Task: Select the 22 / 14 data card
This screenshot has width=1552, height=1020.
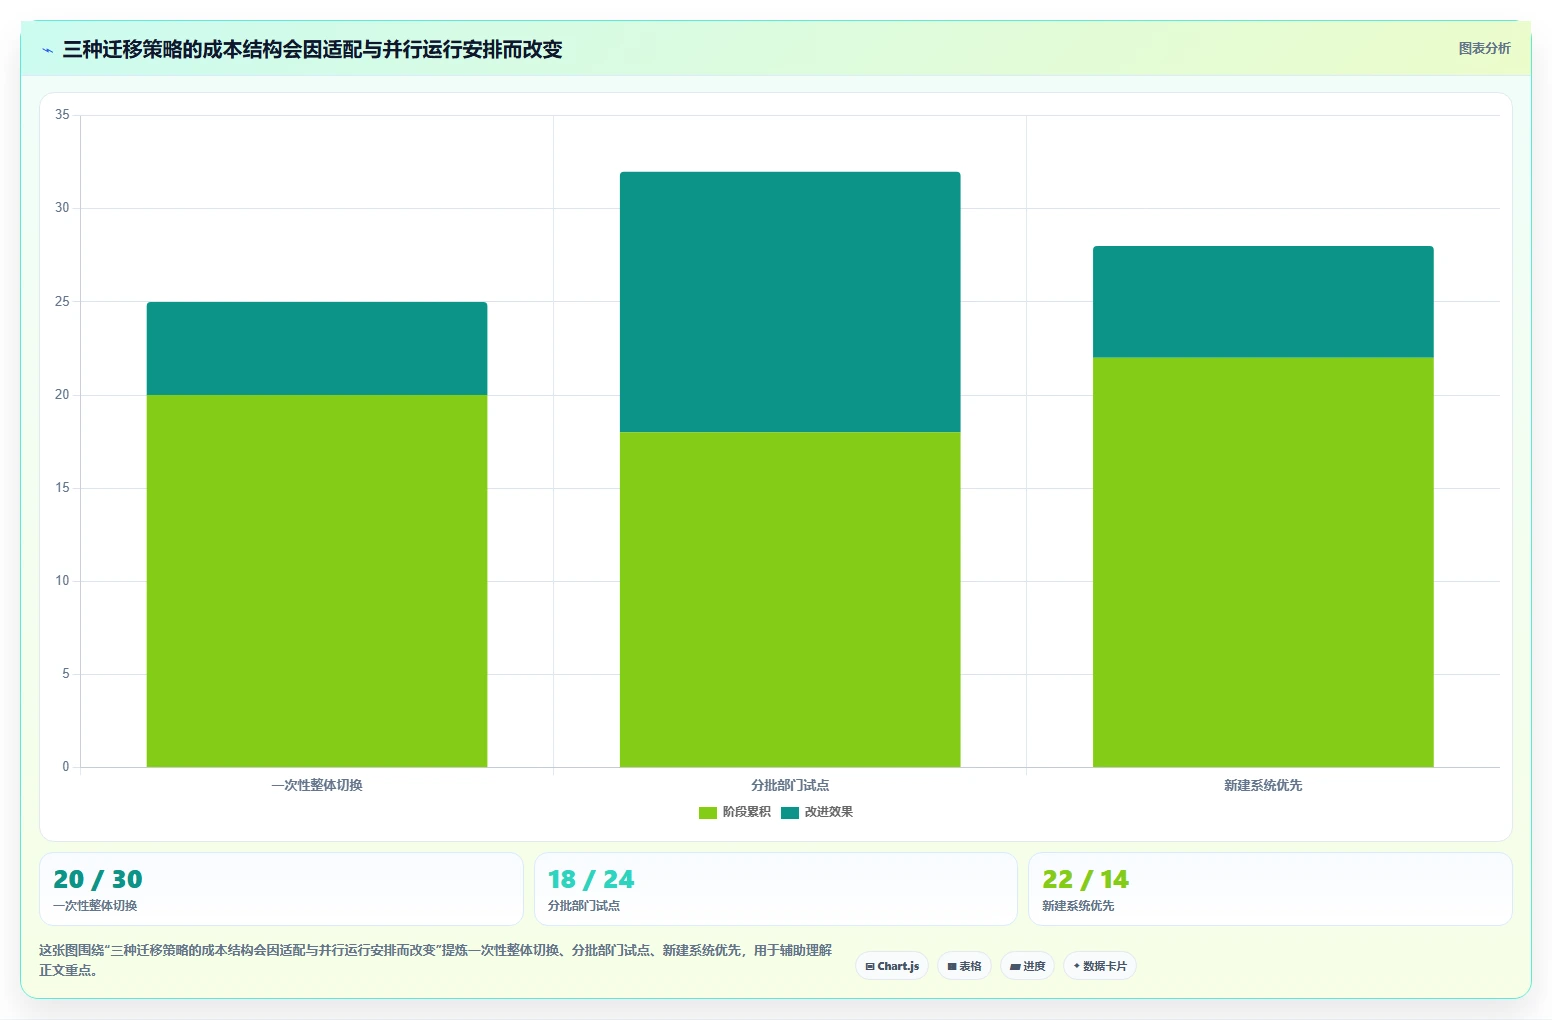Action: 1270,889
